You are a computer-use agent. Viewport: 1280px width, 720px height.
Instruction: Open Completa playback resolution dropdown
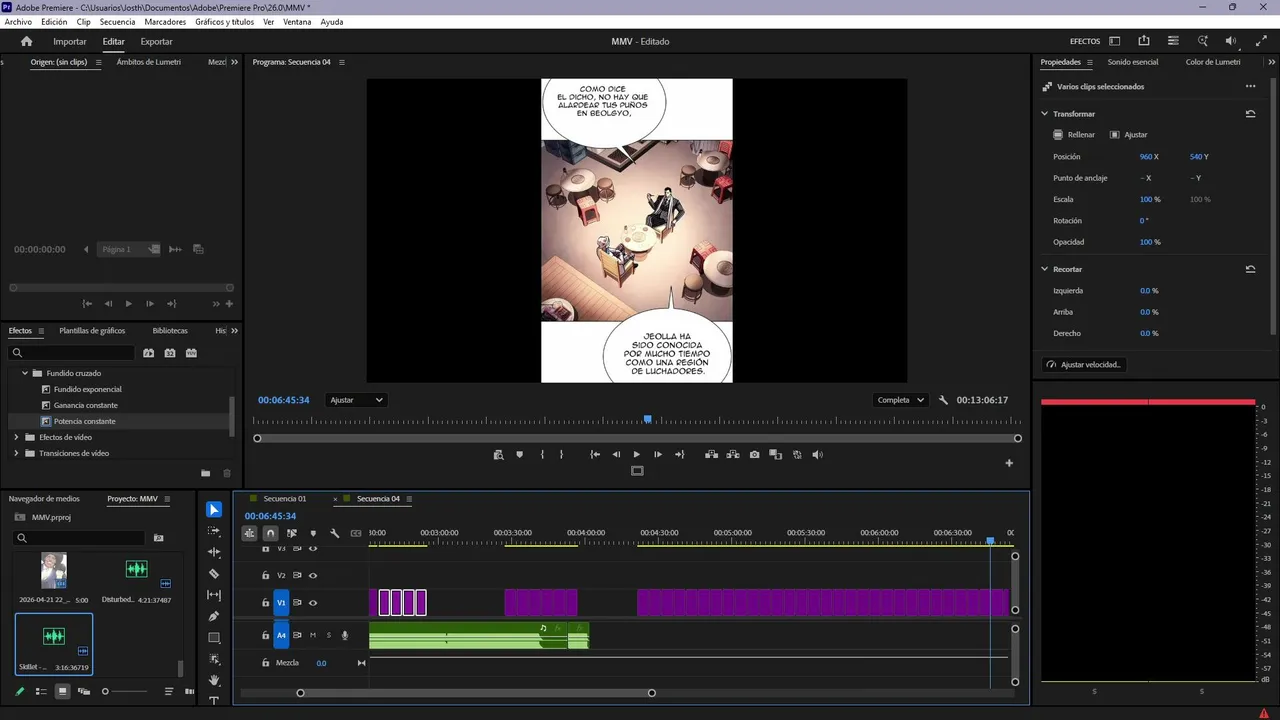point(900,400)
